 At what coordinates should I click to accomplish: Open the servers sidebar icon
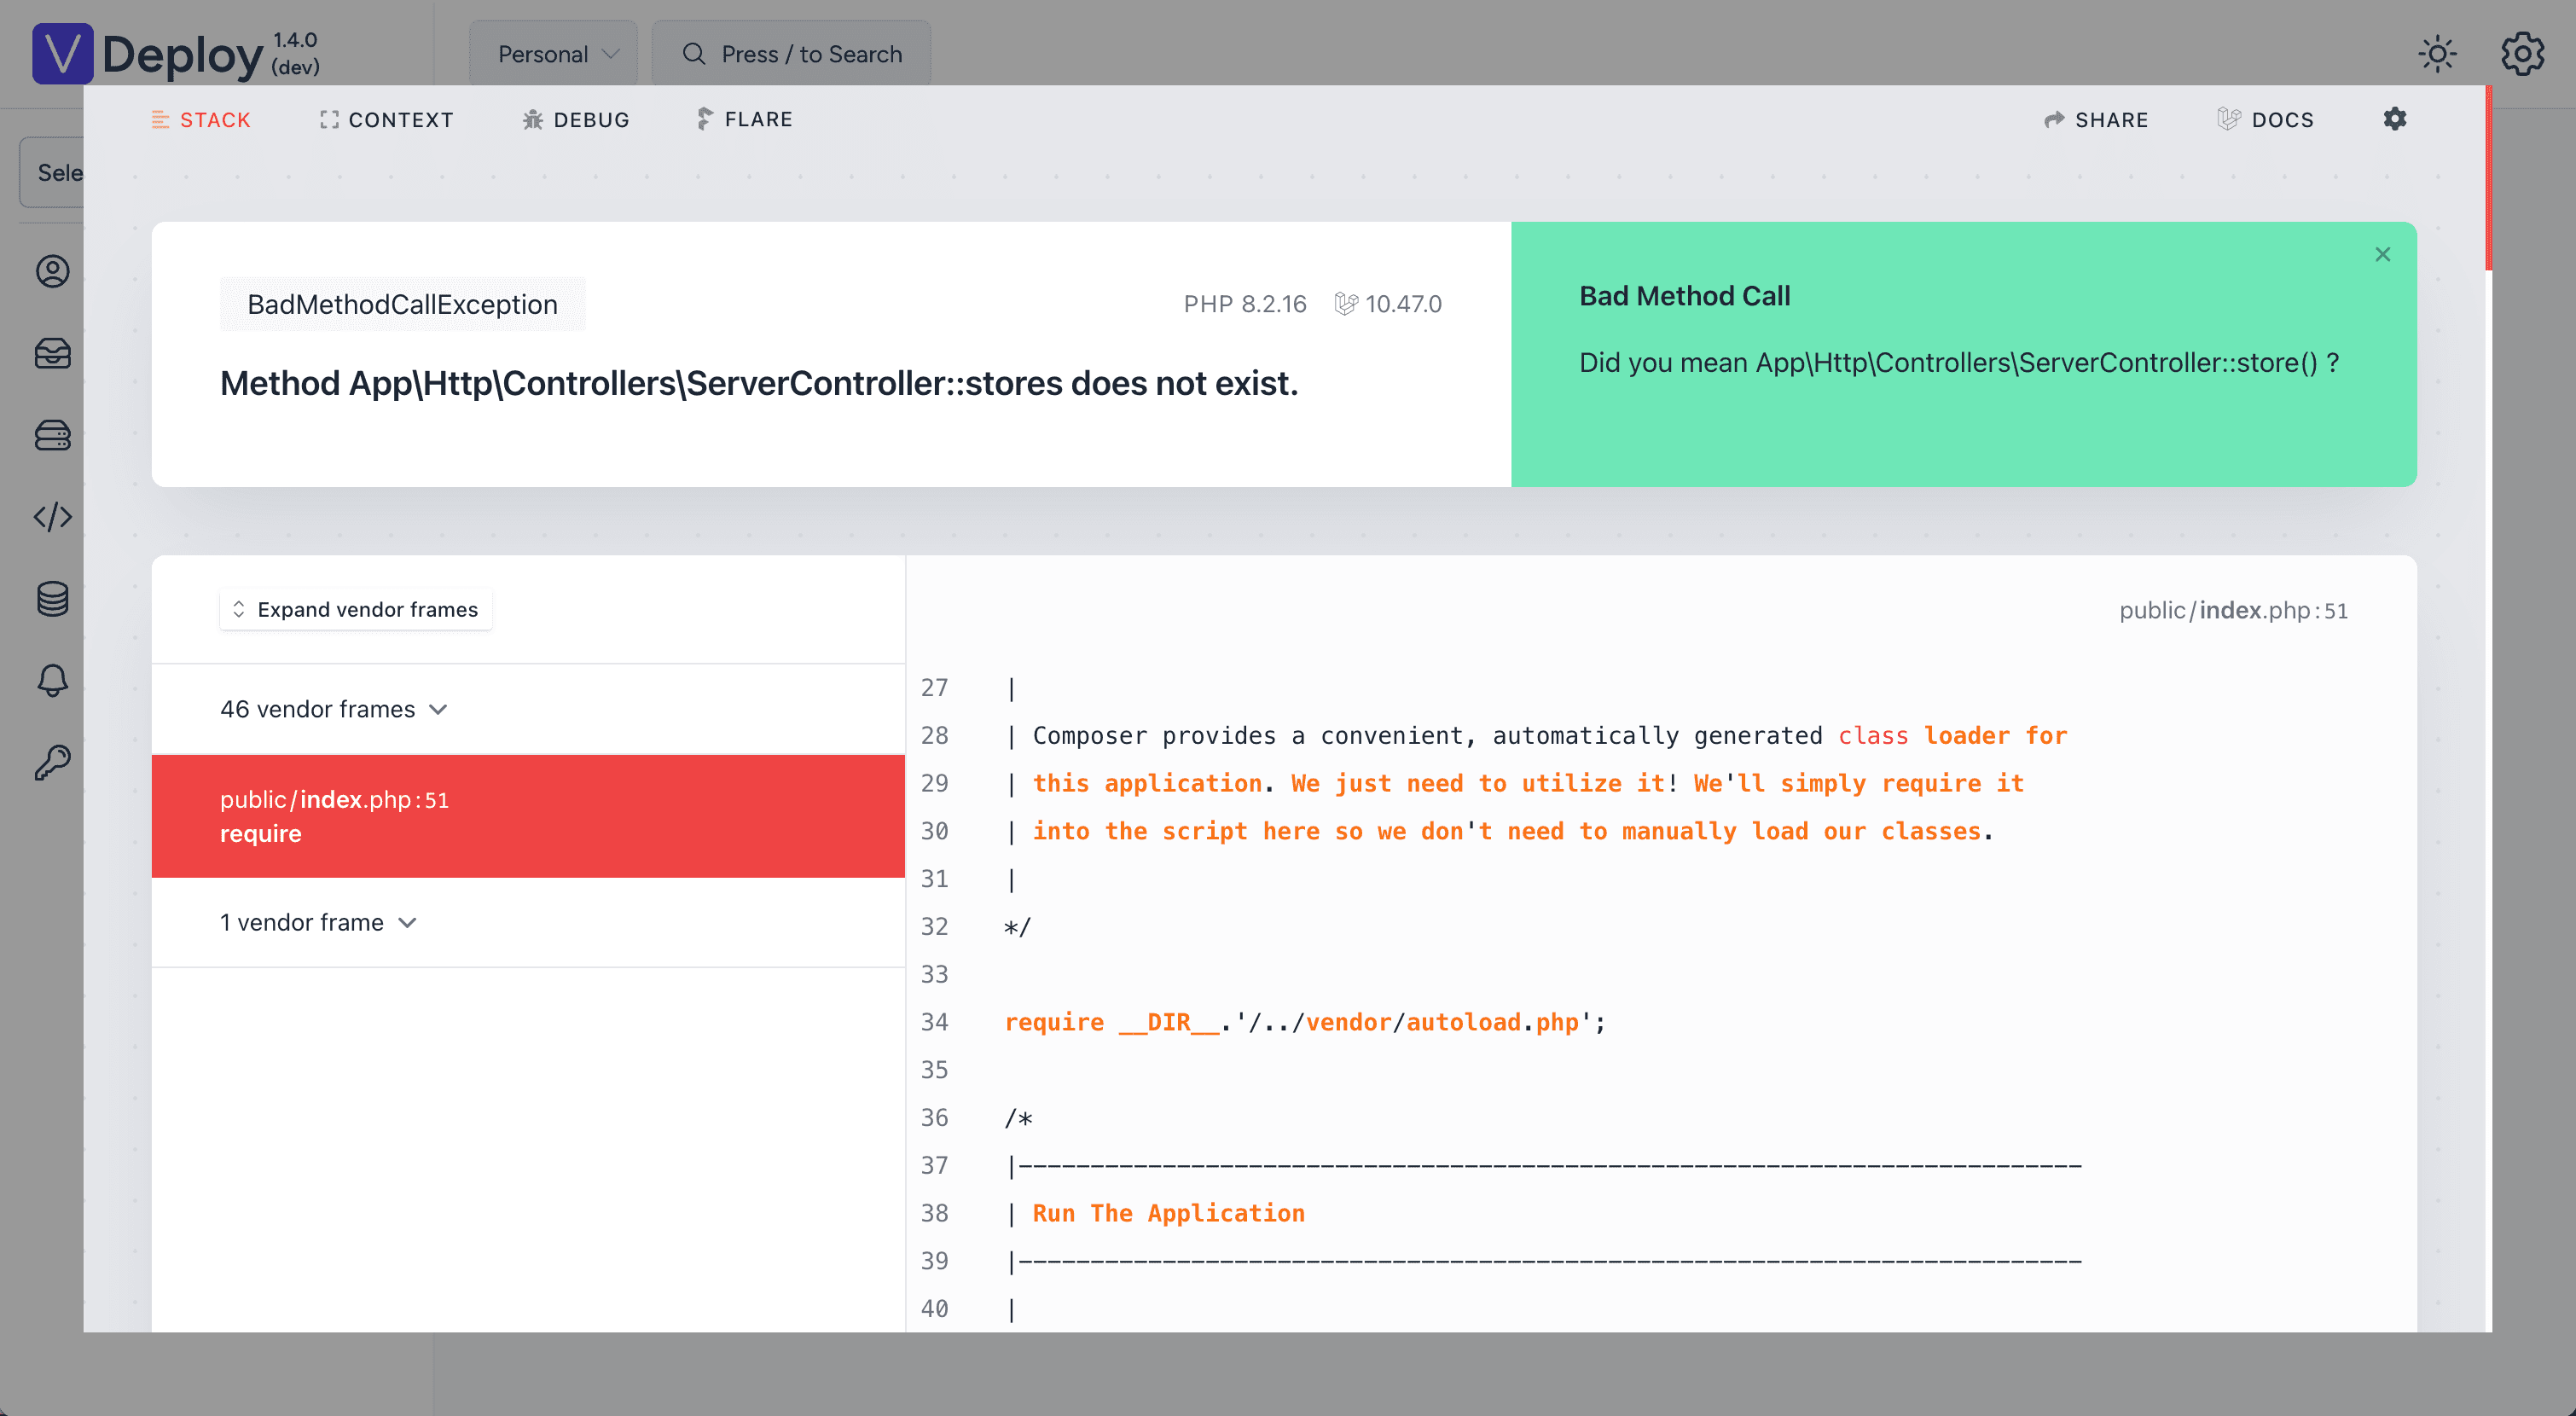(52, 436)
